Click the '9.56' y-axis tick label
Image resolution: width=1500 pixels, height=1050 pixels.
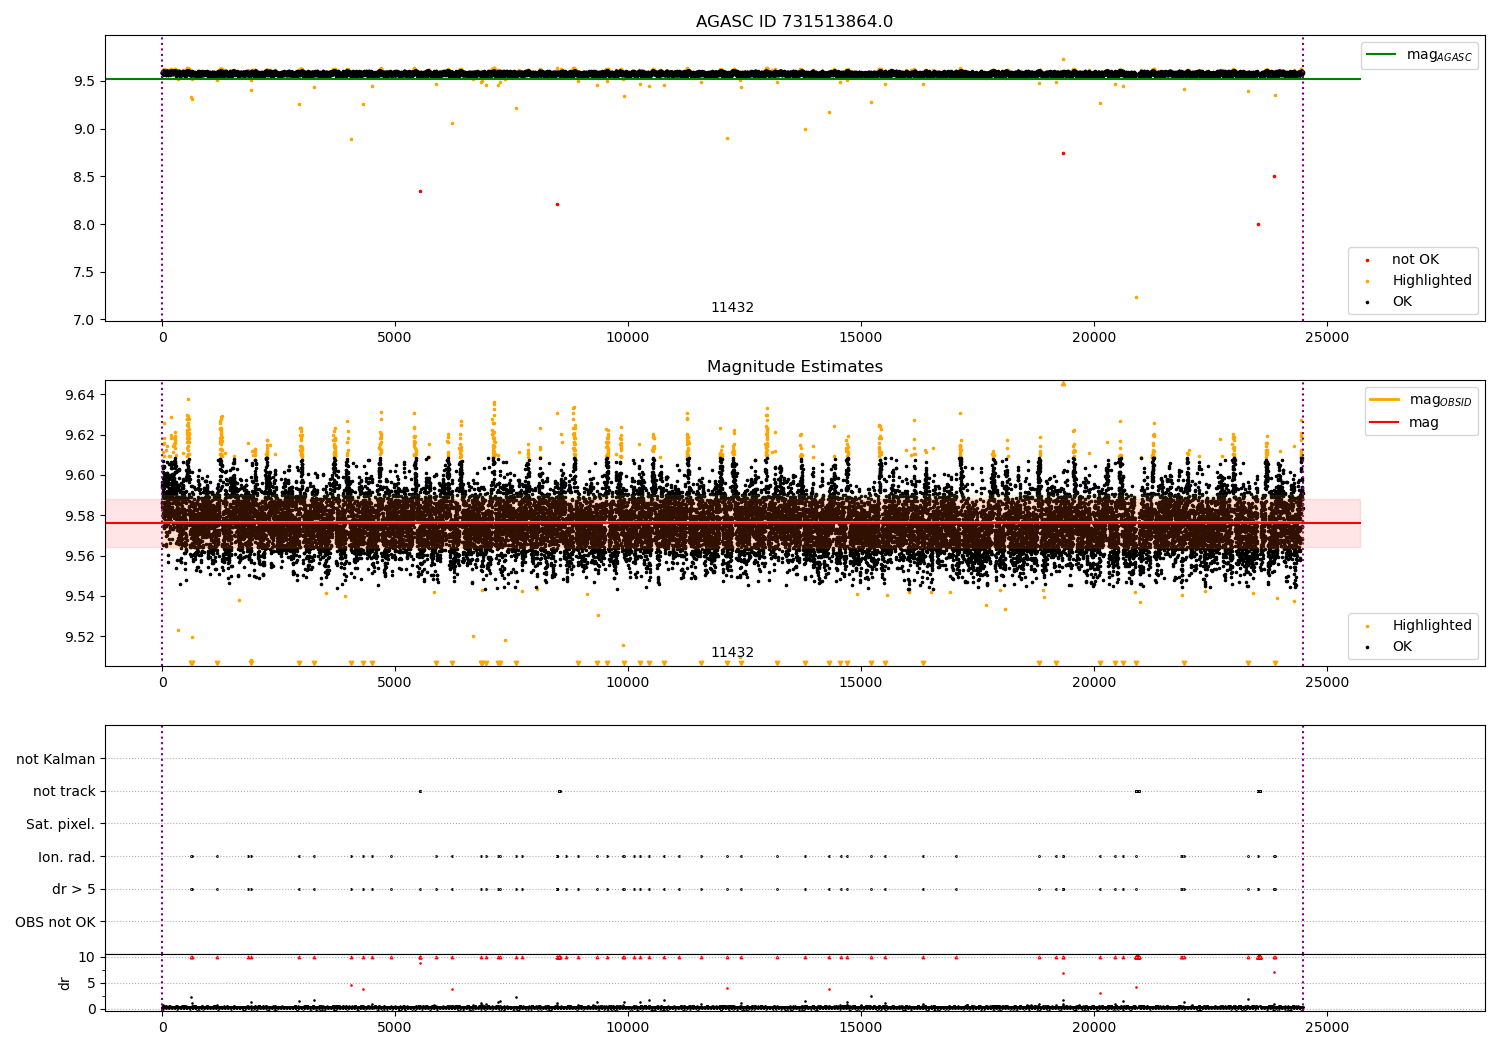click(81, 556)
